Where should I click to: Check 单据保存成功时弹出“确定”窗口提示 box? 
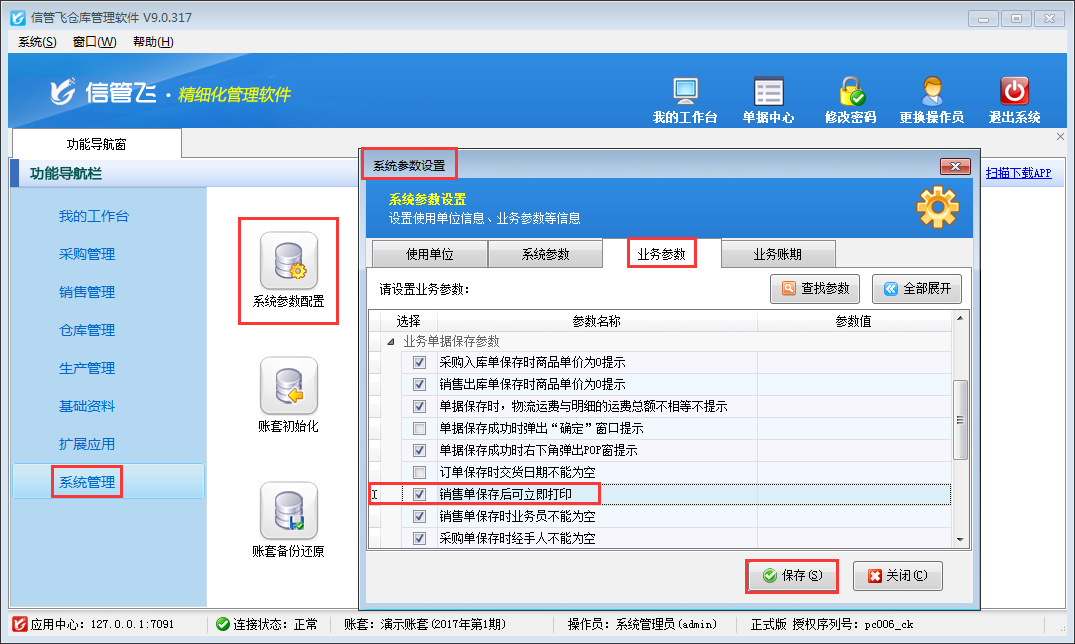420,428
